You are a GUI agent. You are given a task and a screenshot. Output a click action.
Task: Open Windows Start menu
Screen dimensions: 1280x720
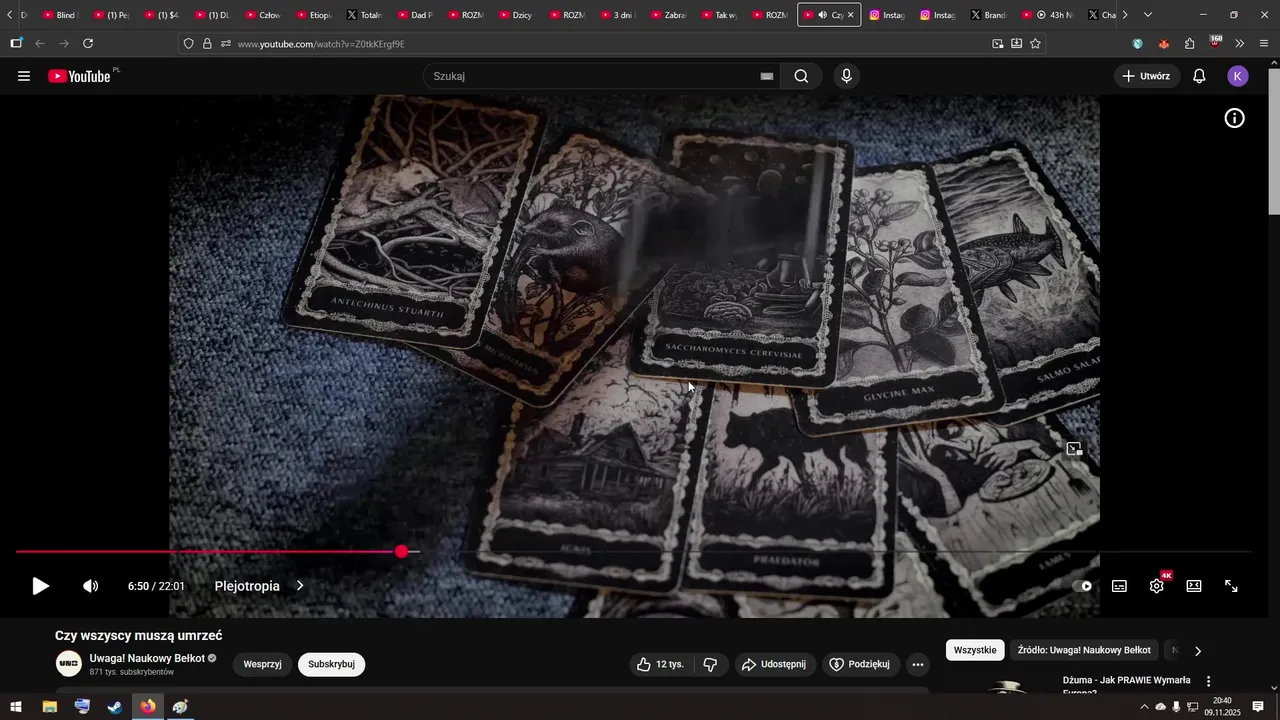coord(16,707)
